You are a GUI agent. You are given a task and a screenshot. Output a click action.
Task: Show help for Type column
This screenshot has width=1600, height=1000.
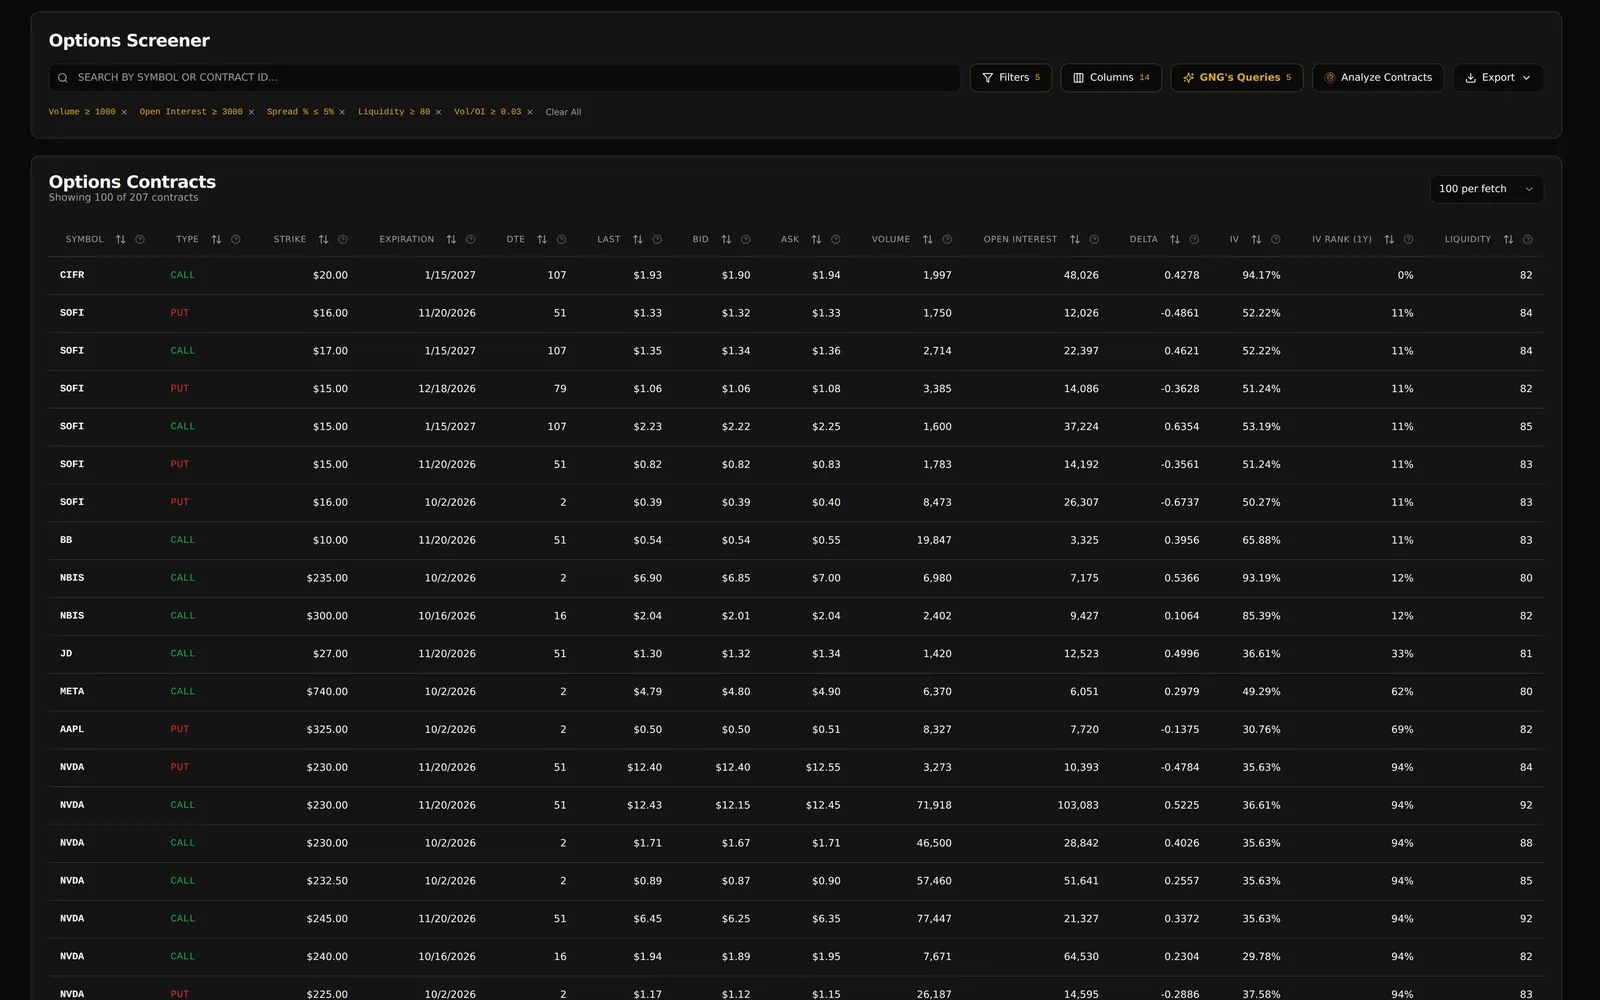[236, 240]
